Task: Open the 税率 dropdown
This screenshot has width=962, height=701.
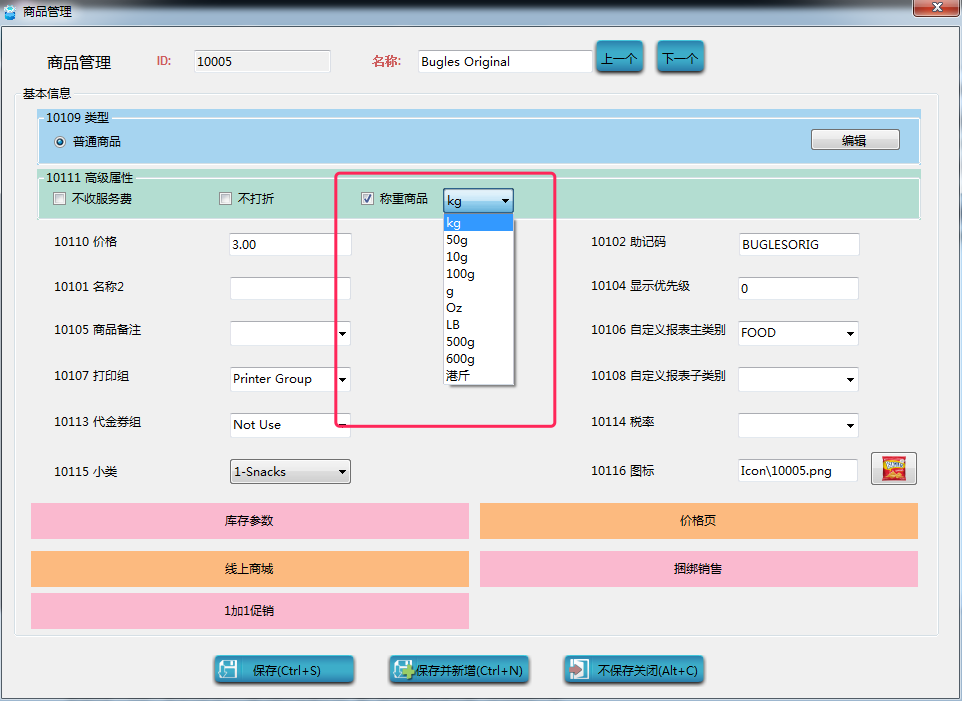Action: tap(850, 425)
